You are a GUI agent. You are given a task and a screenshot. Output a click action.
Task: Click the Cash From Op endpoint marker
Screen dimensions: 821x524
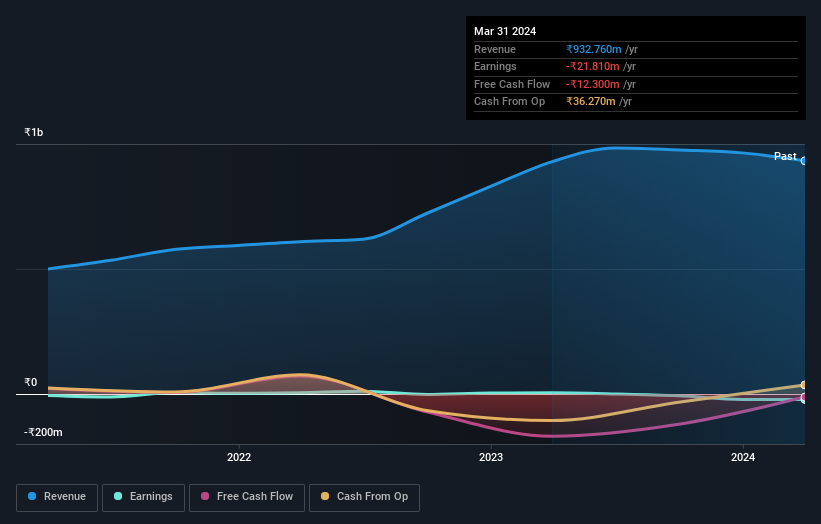click(x=804, y=385)
